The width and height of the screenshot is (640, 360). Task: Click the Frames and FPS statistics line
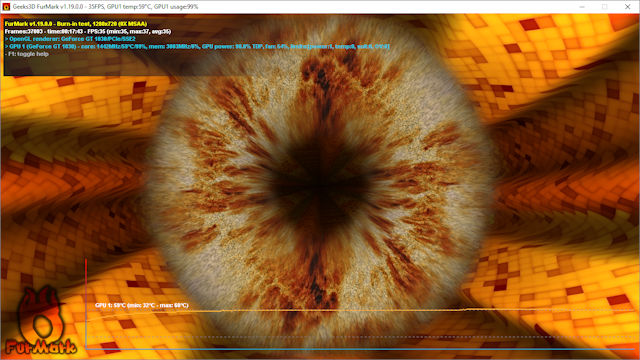[88, 31]
